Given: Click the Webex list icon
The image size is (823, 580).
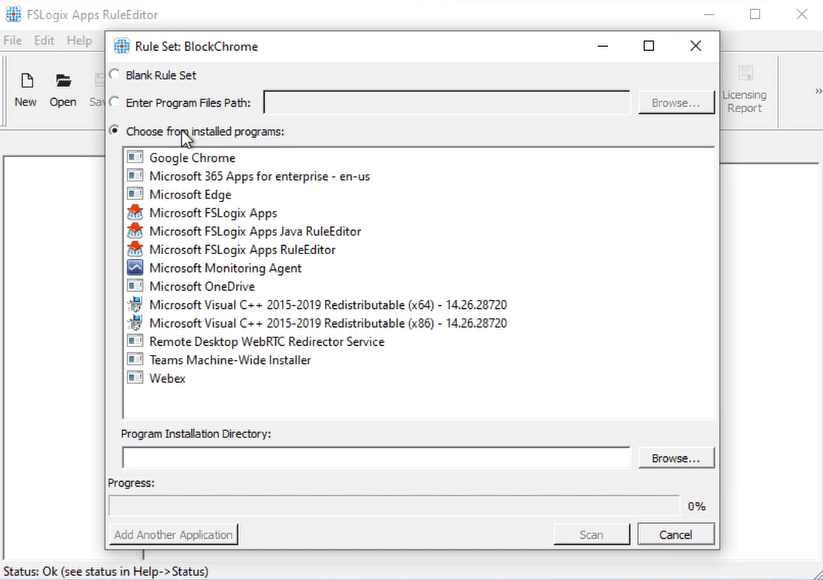Looking at the screenshot, I should (135, 377).
